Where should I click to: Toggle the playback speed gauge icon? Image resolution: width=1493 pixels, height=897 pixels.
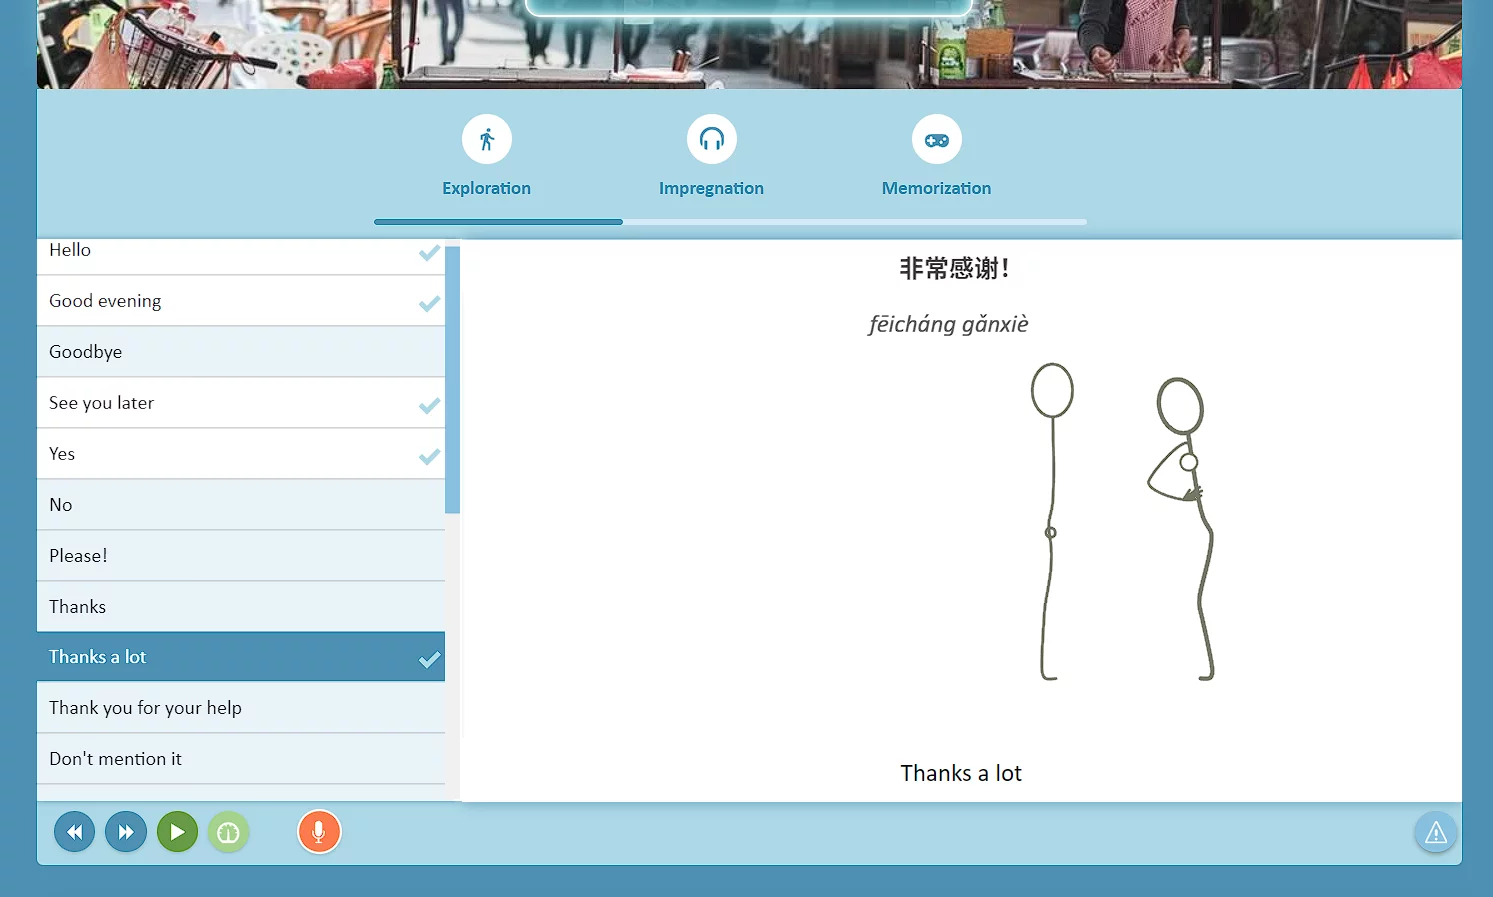tap(228, 832)
